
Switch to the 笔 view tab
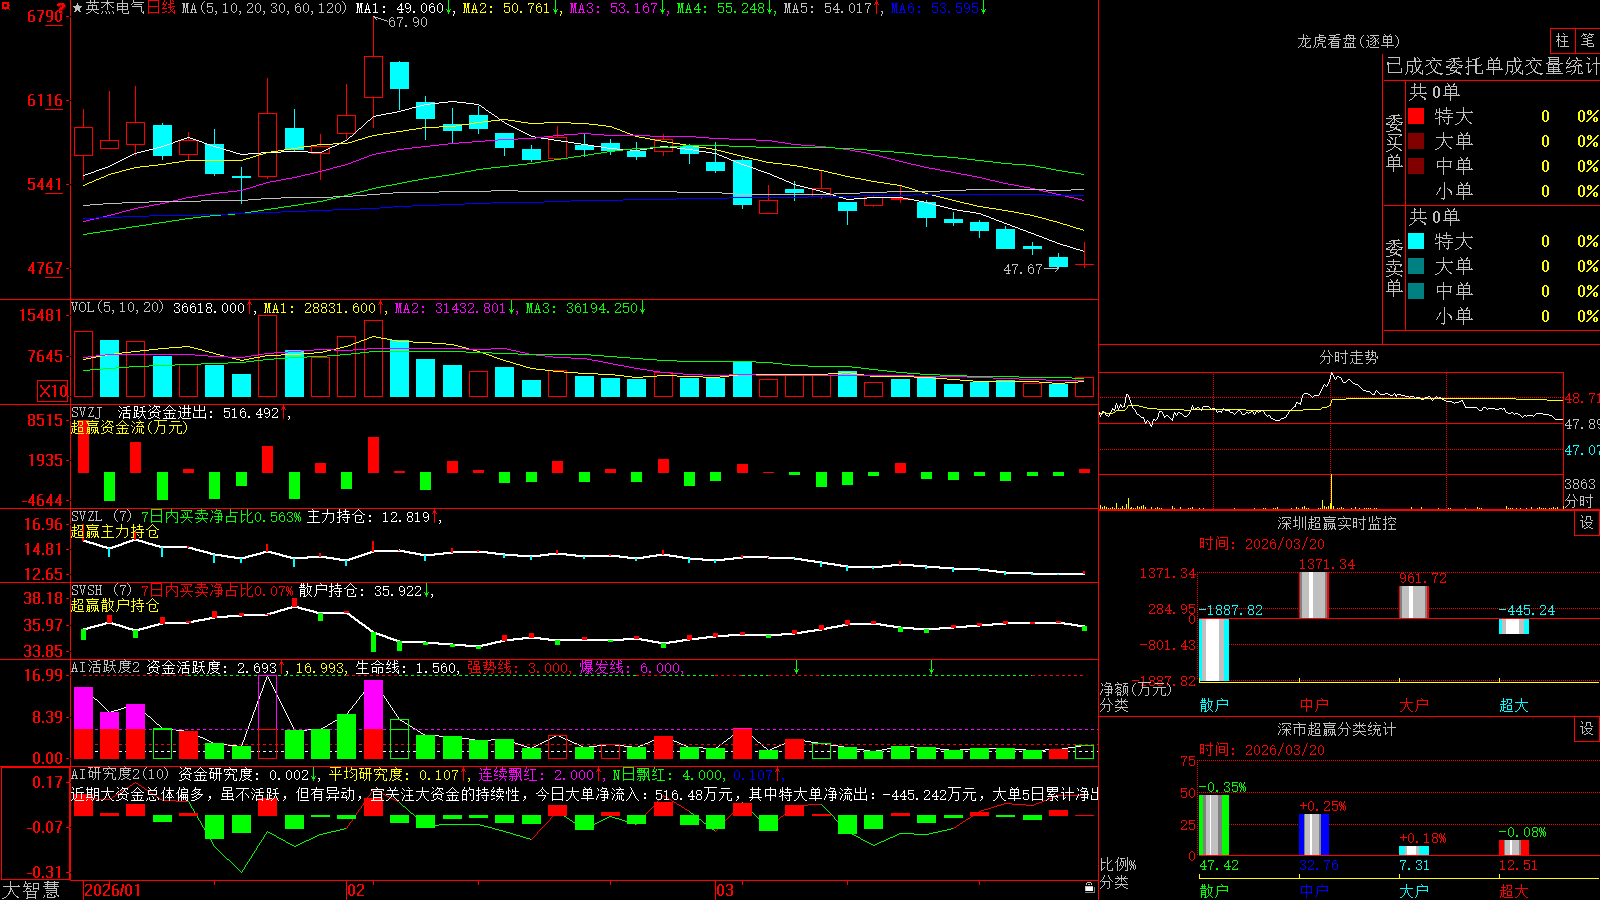pyautogui.click(x=1588, y=40)
